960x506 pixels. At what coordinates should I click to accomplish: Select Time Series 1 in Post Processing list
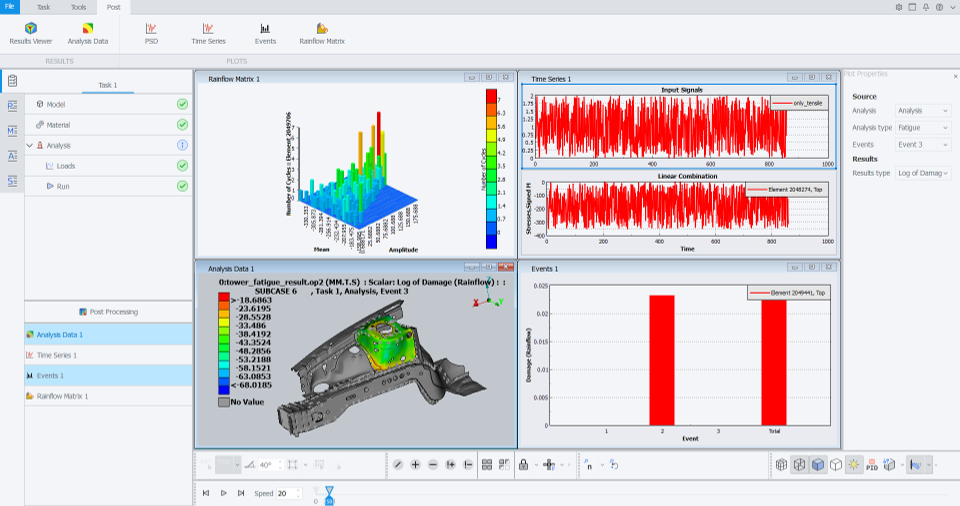click(x=57, y=355)
